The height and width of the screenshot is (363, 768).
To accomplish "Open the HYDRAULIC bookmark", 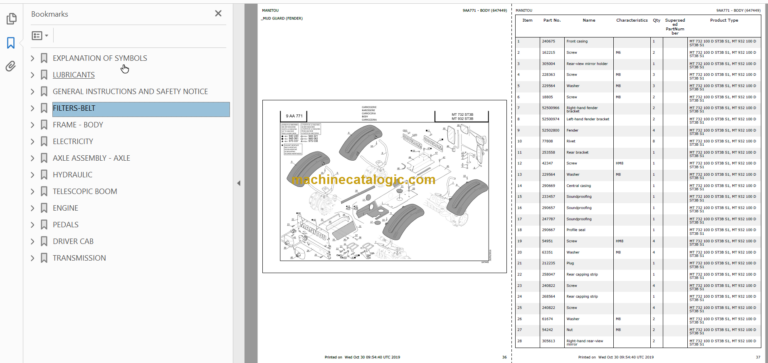I will [72, 175].
